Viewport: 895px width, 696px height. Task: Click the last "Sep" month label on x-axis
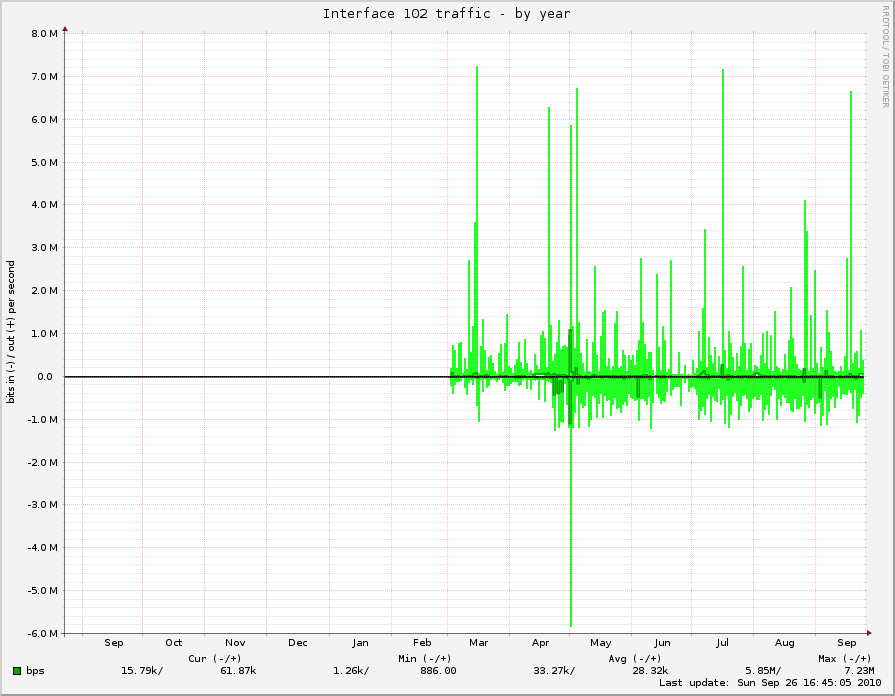pos(846,643)
